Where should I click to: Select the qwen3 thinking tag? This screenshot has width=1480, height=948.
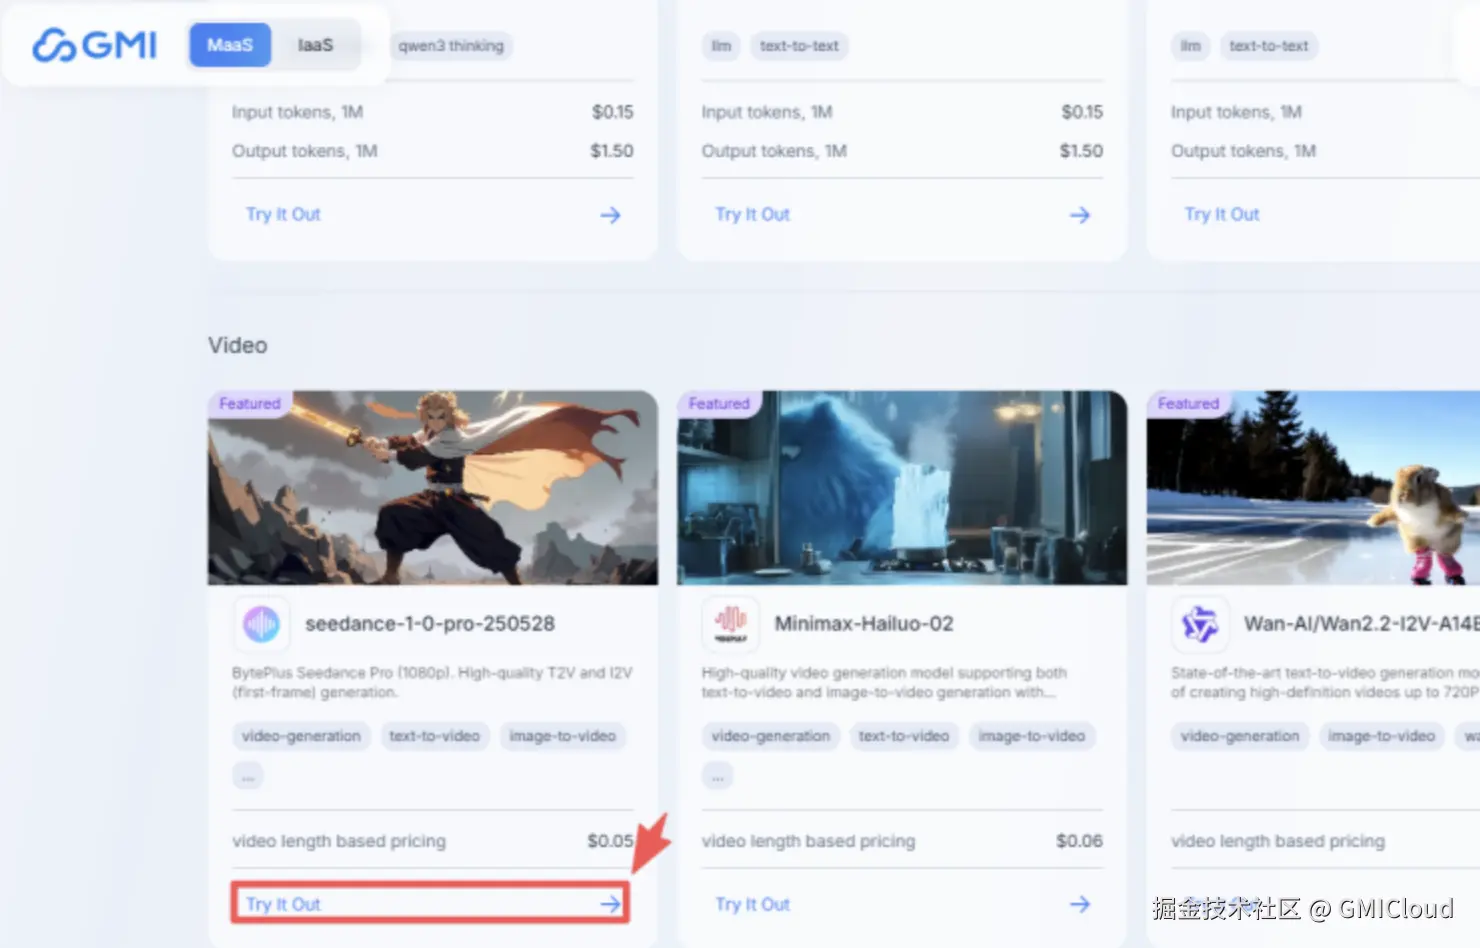coord(451,46)
